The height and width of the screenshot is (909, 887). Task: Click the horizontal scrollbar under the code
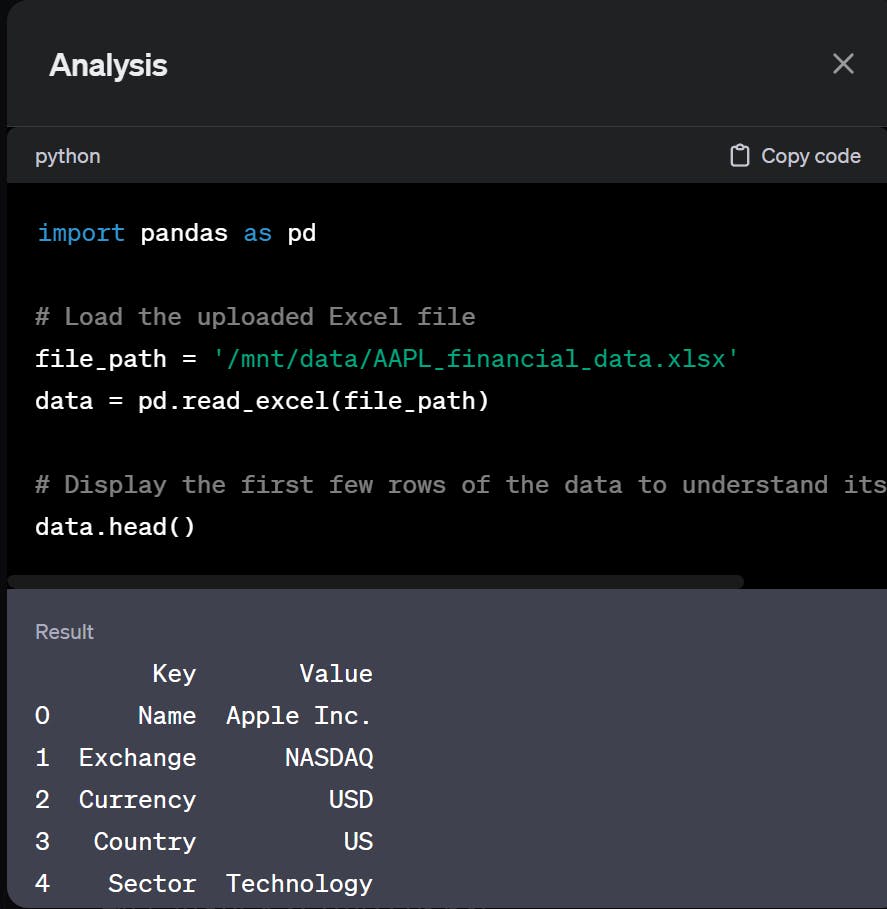(375, 581)
